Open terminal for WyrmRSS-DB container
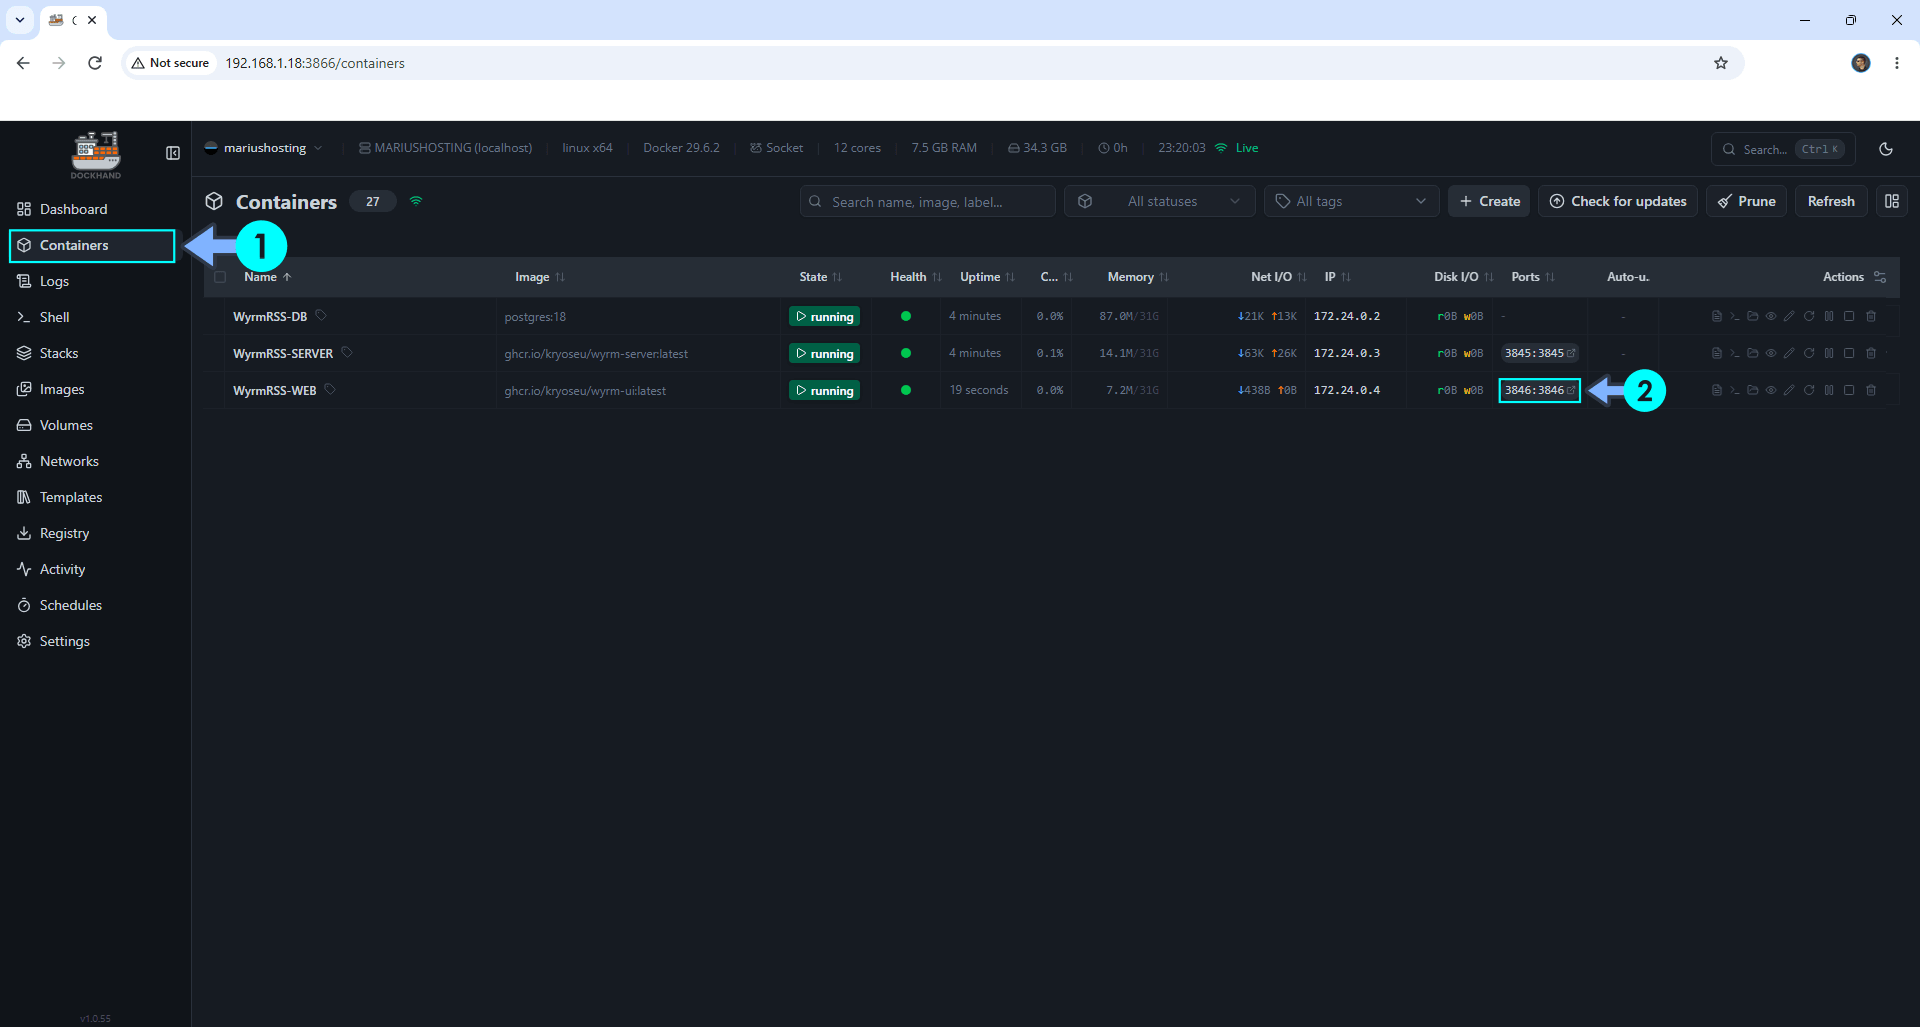1920x1027 pixels. pos(1735,316)
